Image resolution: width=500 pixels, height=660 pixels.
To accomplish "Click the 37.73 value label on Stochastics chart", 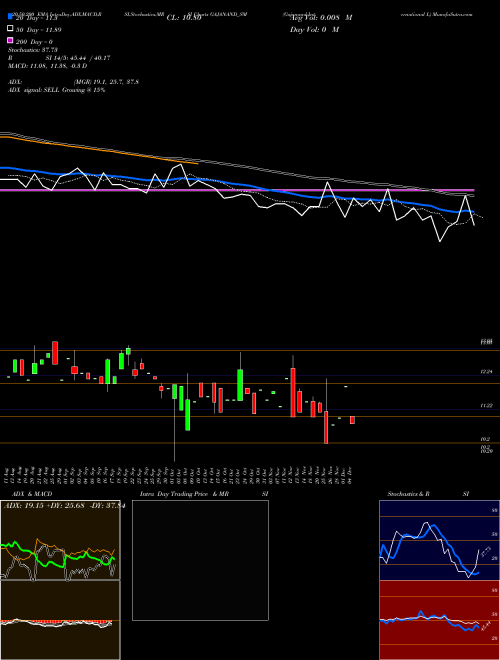I will [485, 552].
